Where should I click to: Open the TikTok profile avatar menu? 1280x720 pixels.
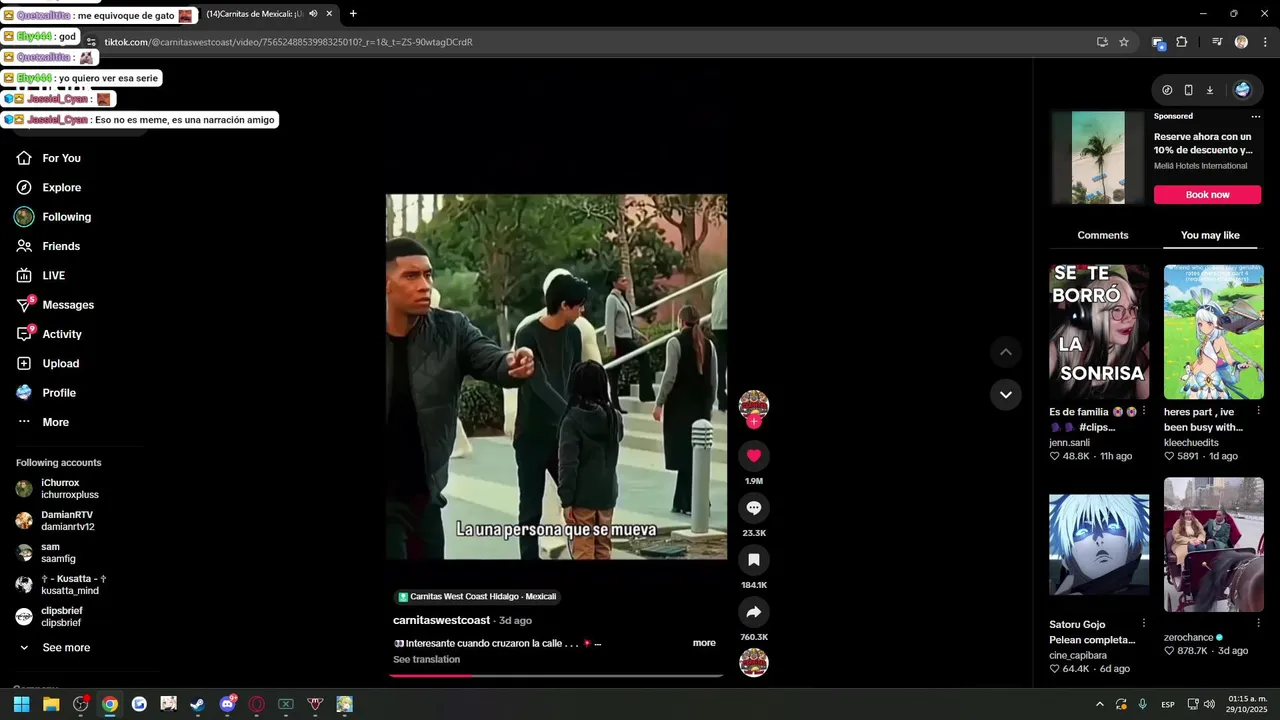(1242, 90)
